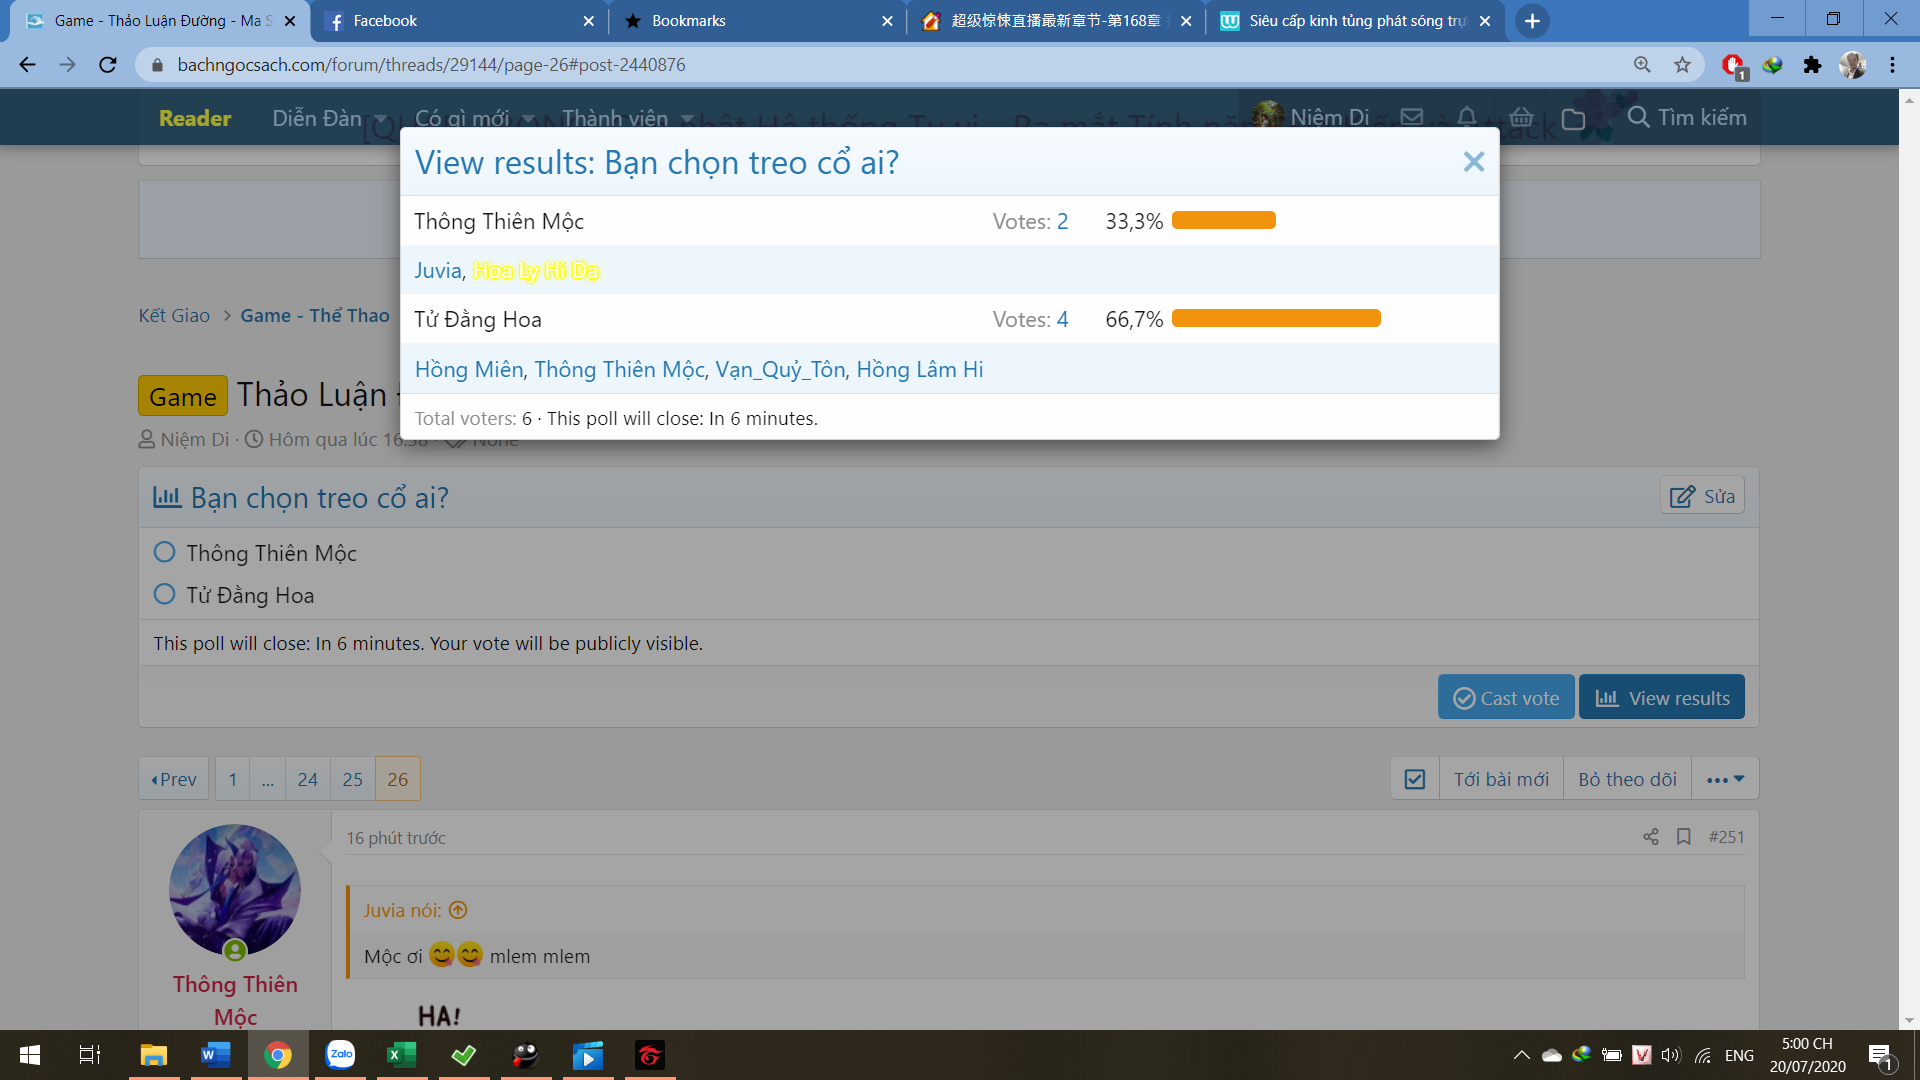This screenshot has width=1920, height=1080.
Task: Expand the quoted Juvia post arrow
Action: tap(458, 910)
